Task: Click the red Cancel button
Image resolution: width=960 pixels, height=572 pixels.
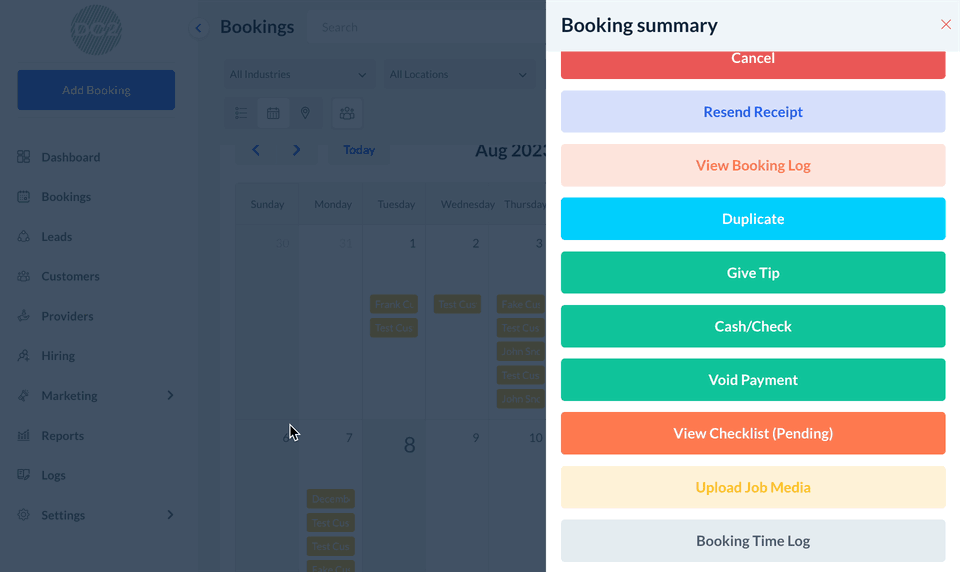Action: 752,65
